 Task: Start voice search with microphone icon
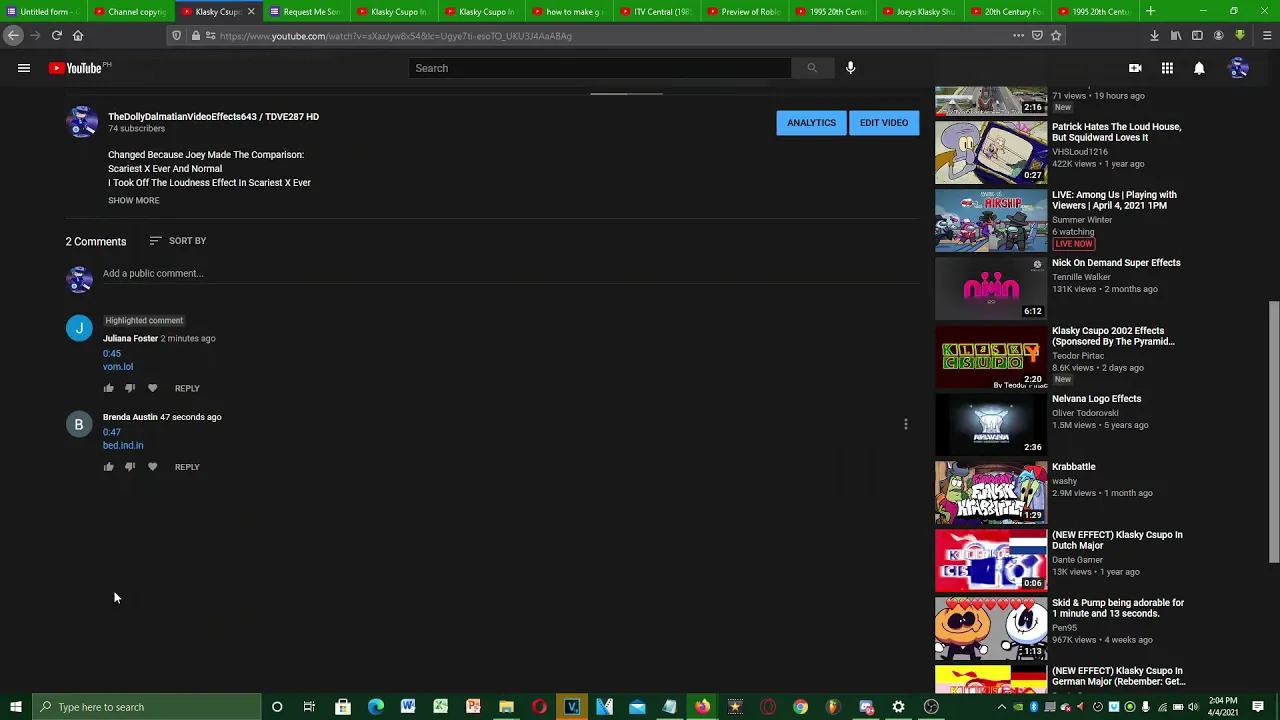pos(850,68)
